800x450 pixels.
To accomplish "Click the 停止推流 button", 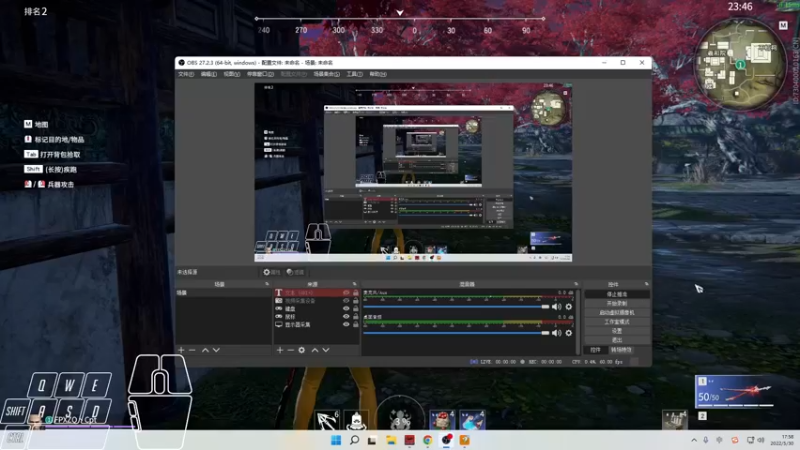I will [x=617, y=294].
